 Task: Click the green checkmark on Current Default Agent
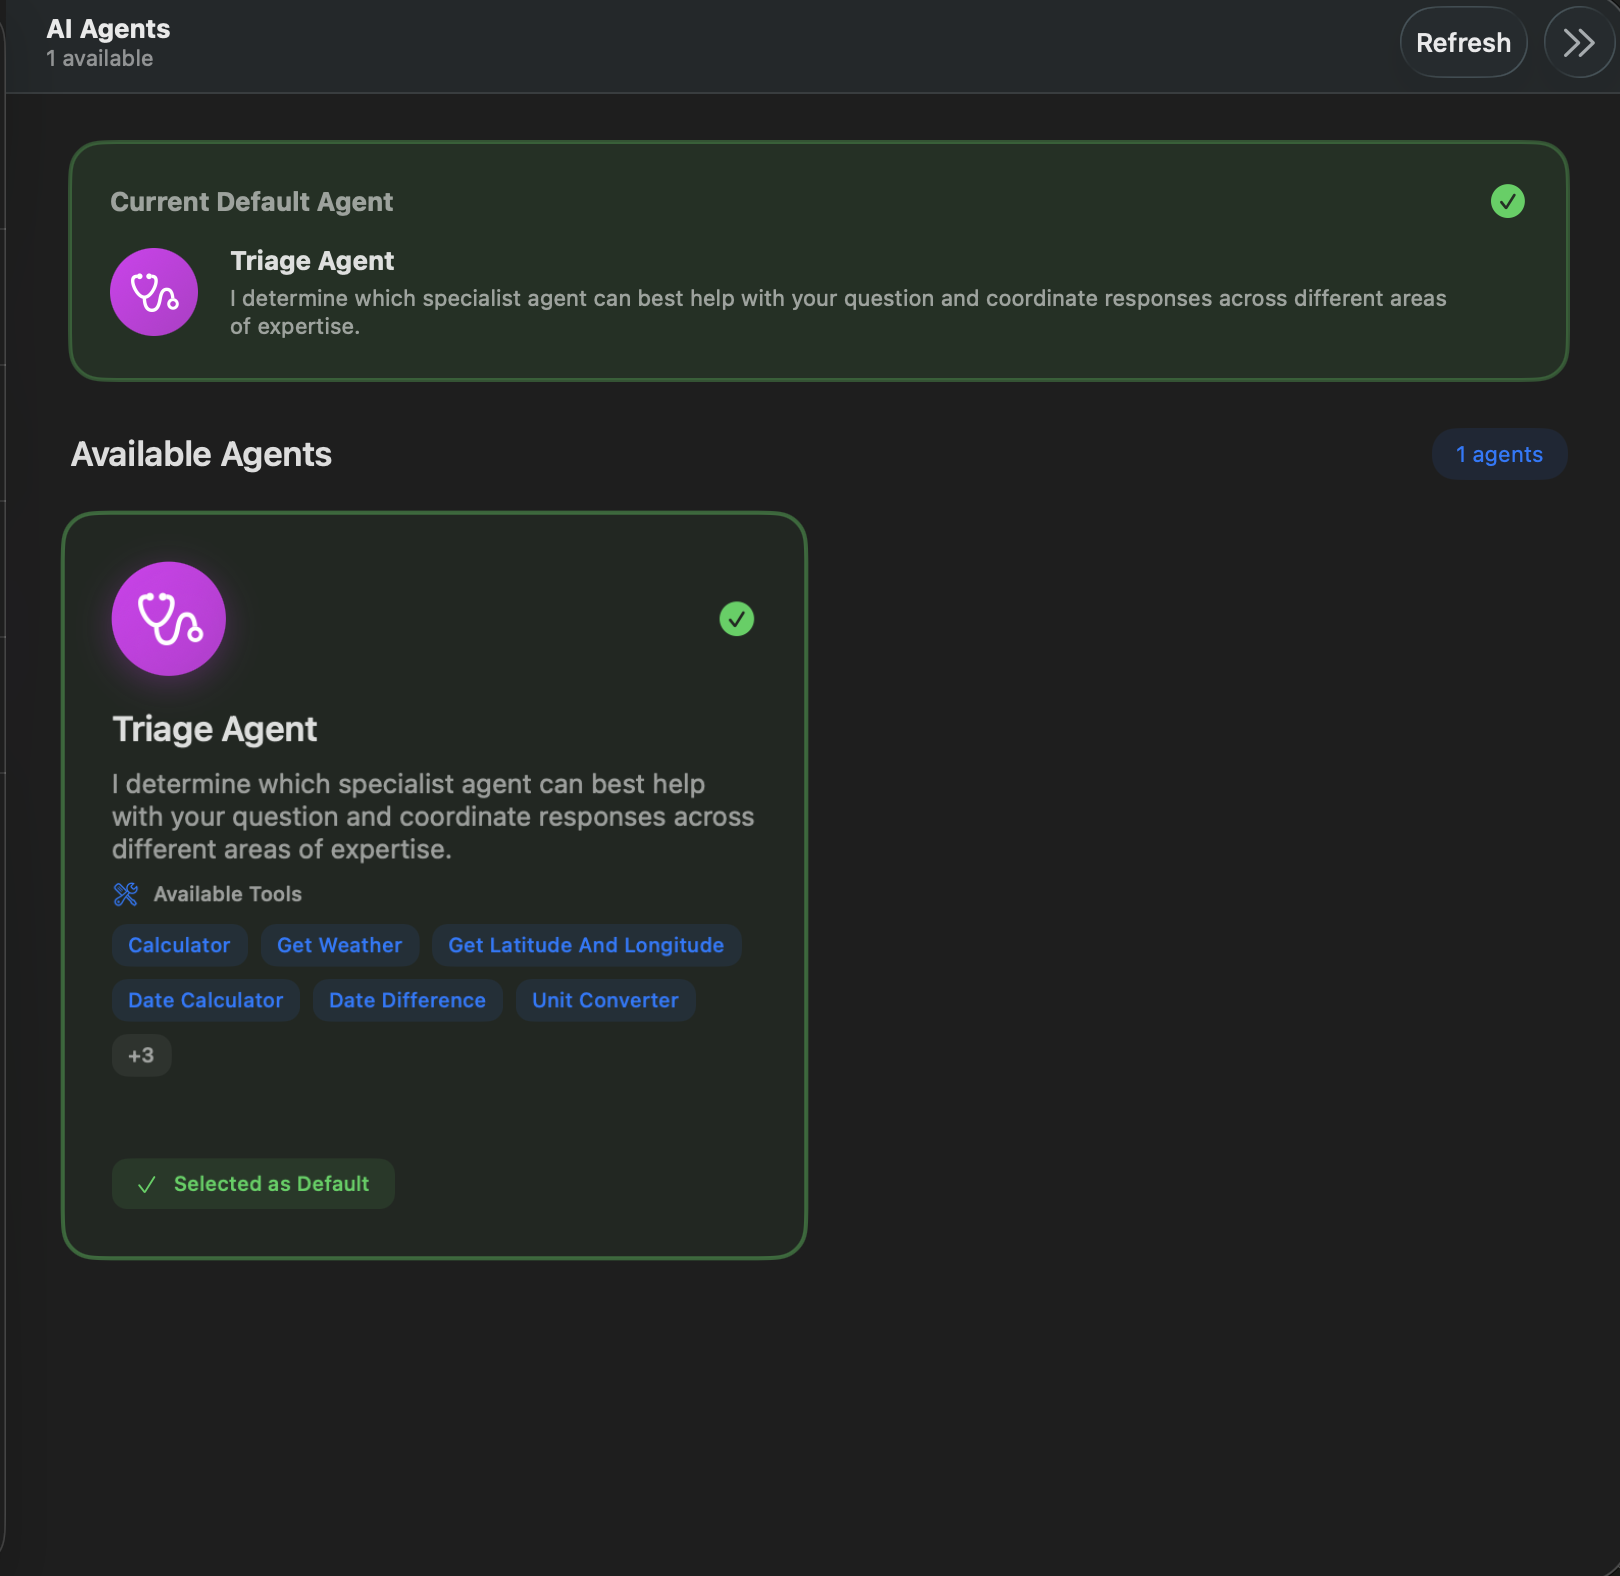point(1508,201)
